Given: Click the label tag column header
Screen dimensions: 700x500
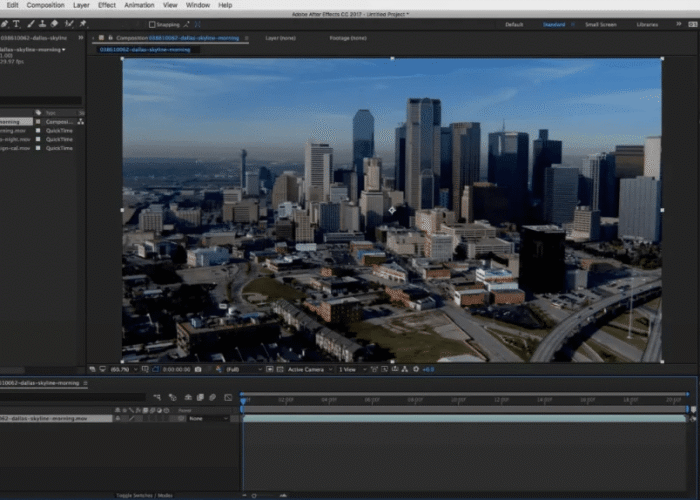Looking at the screenshot, I should pos(38,112).
